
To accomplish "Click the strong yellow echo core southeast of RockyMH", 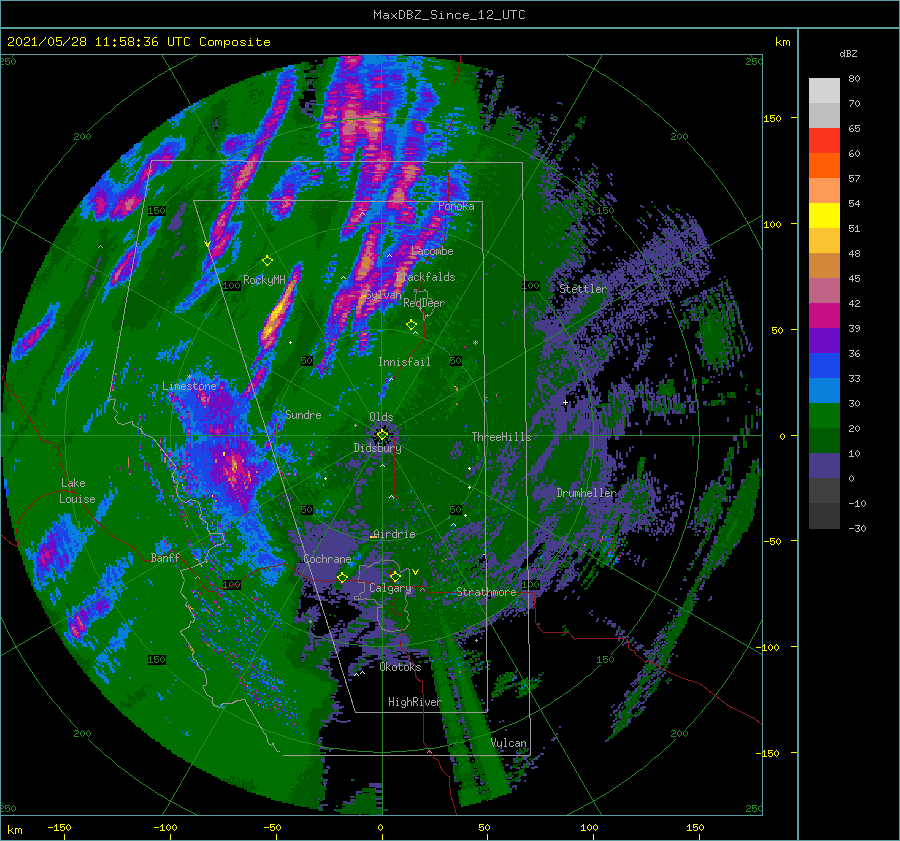I will 278,315.
